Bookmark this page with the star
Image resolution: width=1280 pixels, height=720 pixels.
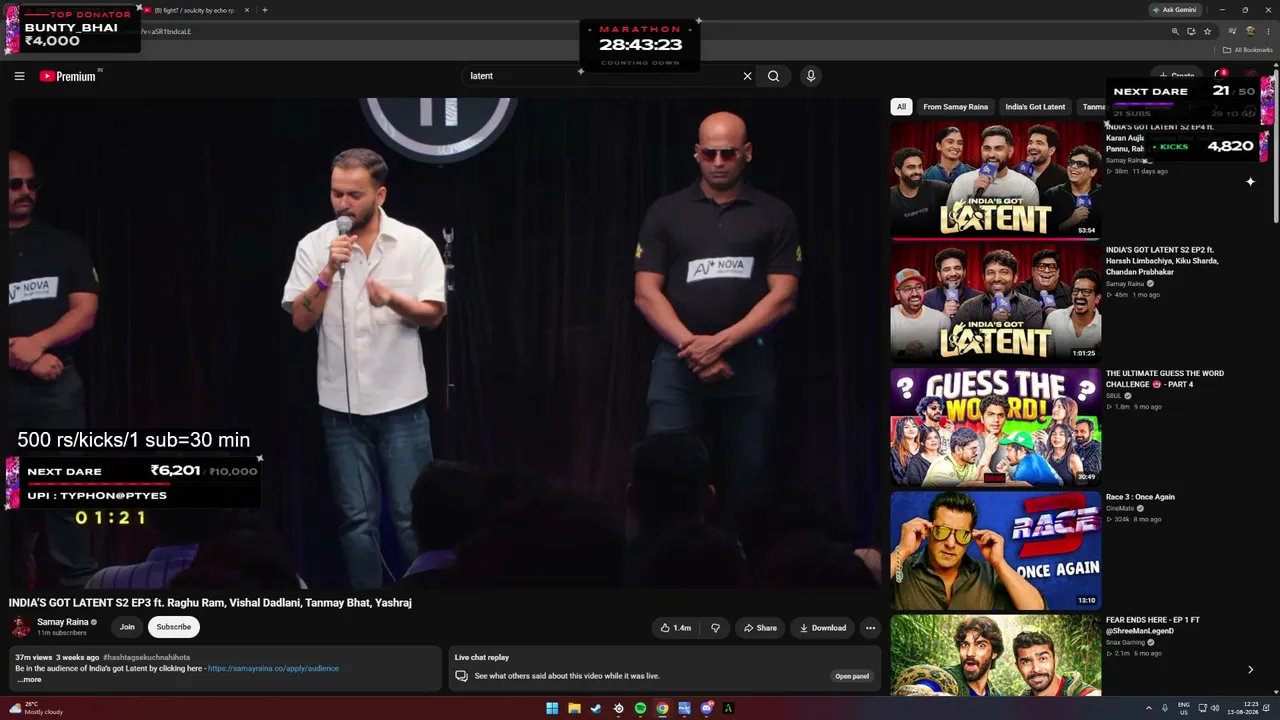click(1207, 31)
